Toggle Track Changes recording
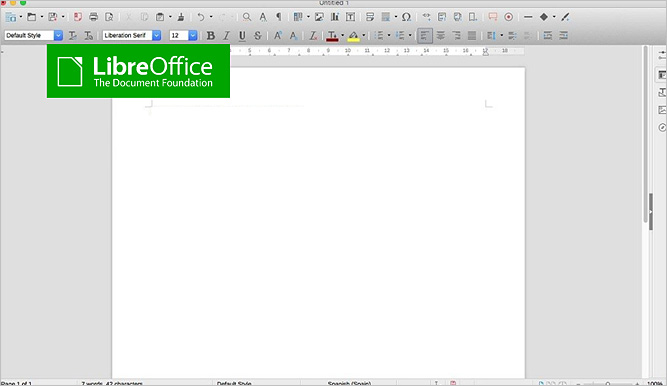 [508, 17]
